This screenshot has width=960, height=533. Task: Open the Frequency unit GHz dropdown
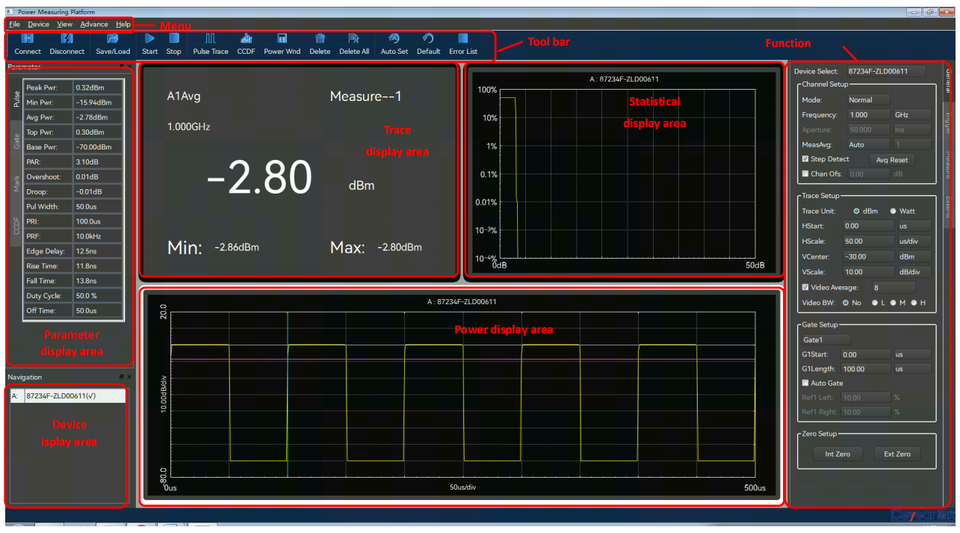coord(912,115)
